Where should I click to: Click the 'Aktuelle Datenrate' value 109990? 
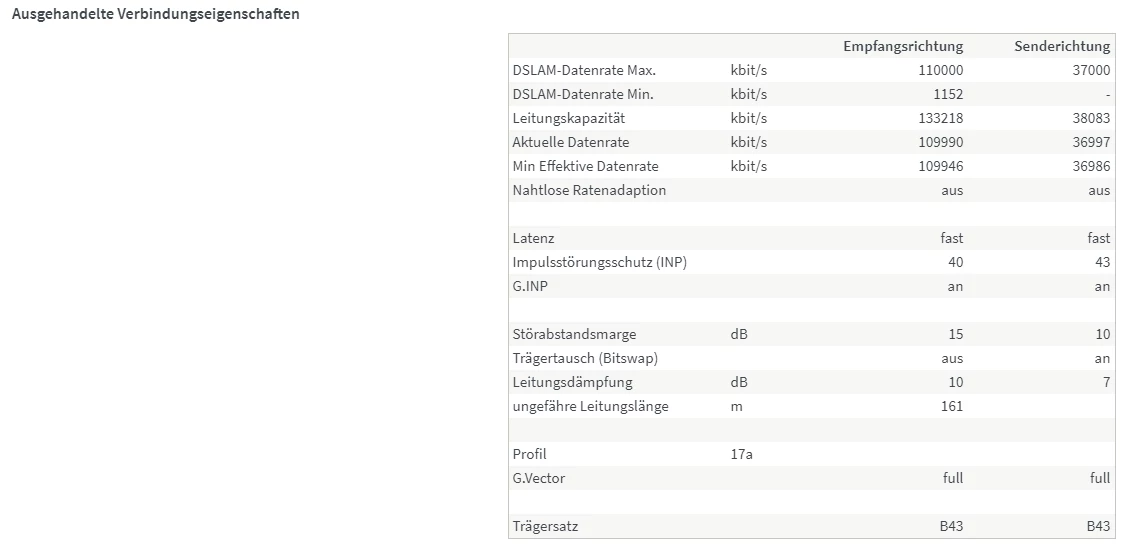click(x=941, y=142)
